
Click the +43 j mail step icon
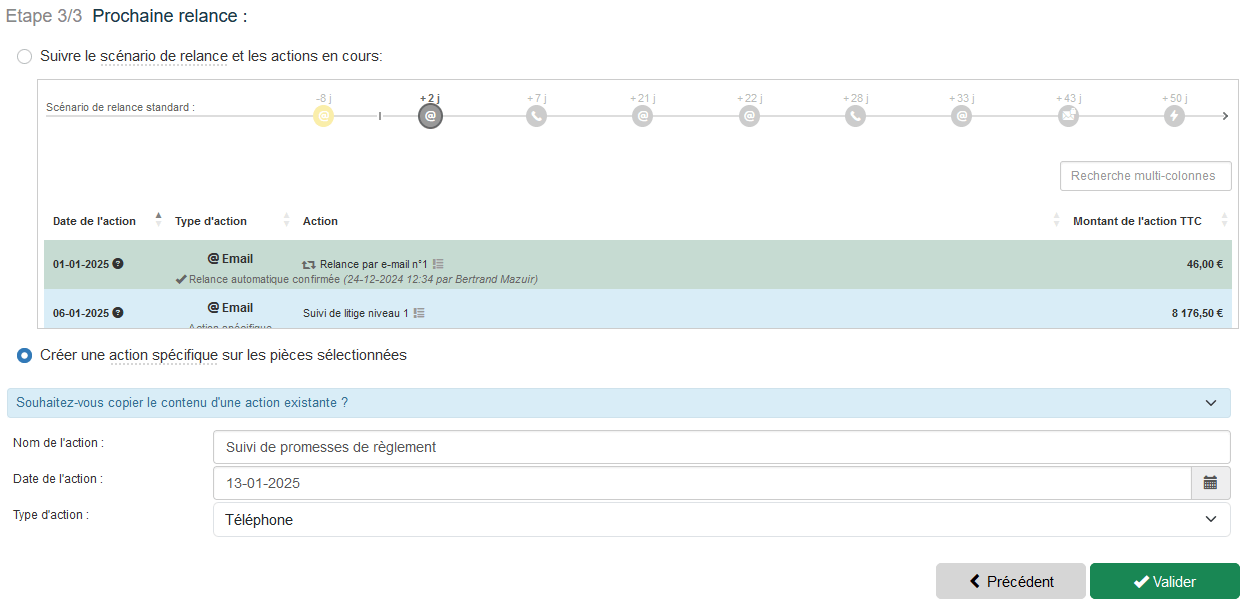[x=1068, y=116]
